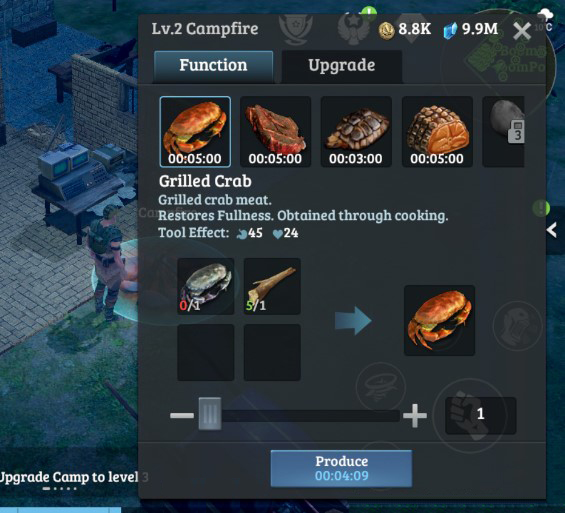Expand the side panel chevron arrow
Image resolution: width=565 pixels, height=513 pixels.
[x=552, y=230]
